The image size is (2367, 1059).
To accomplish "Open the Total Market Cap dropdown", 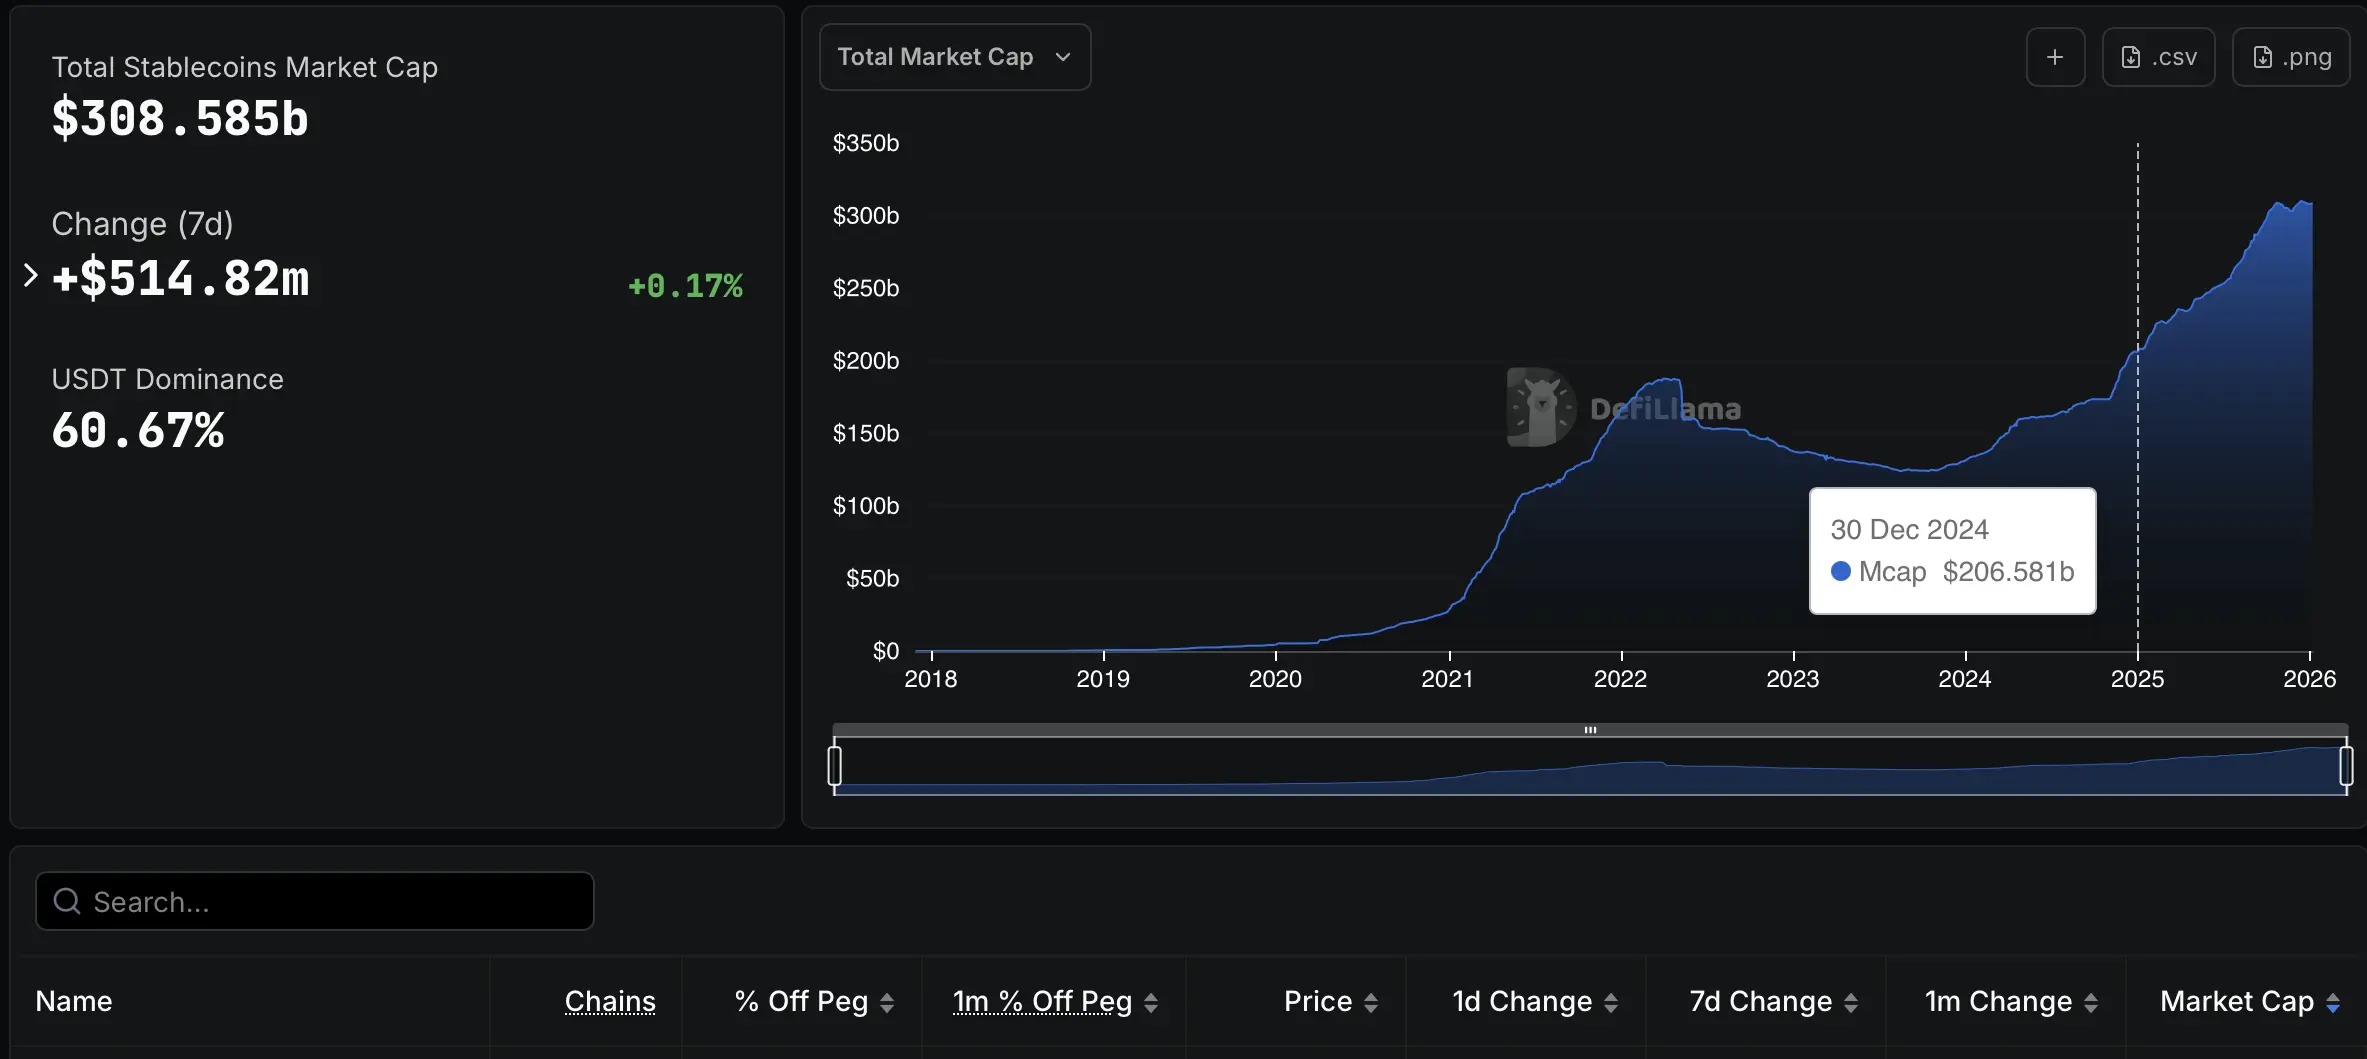I will [x=954, y=57].
